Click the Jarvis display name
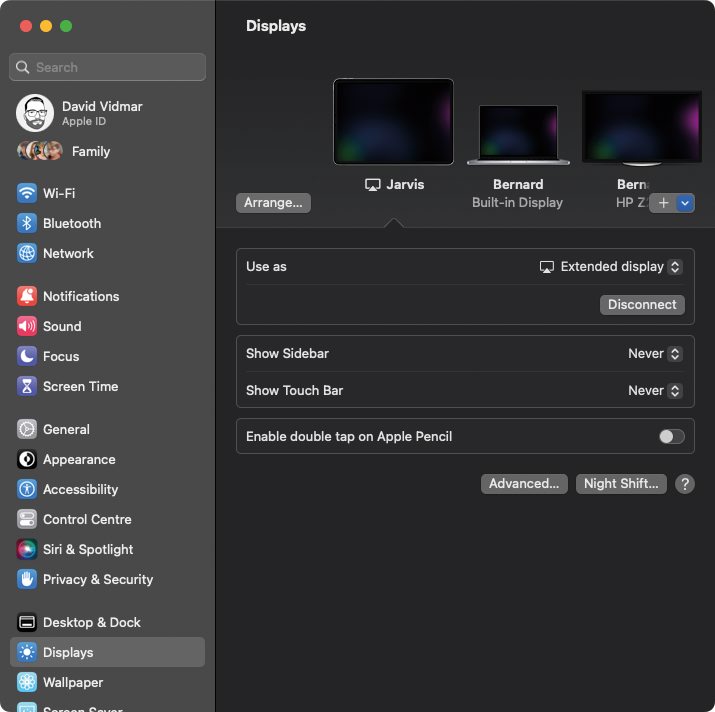The image size is (715, 712). tap(405, 184)
